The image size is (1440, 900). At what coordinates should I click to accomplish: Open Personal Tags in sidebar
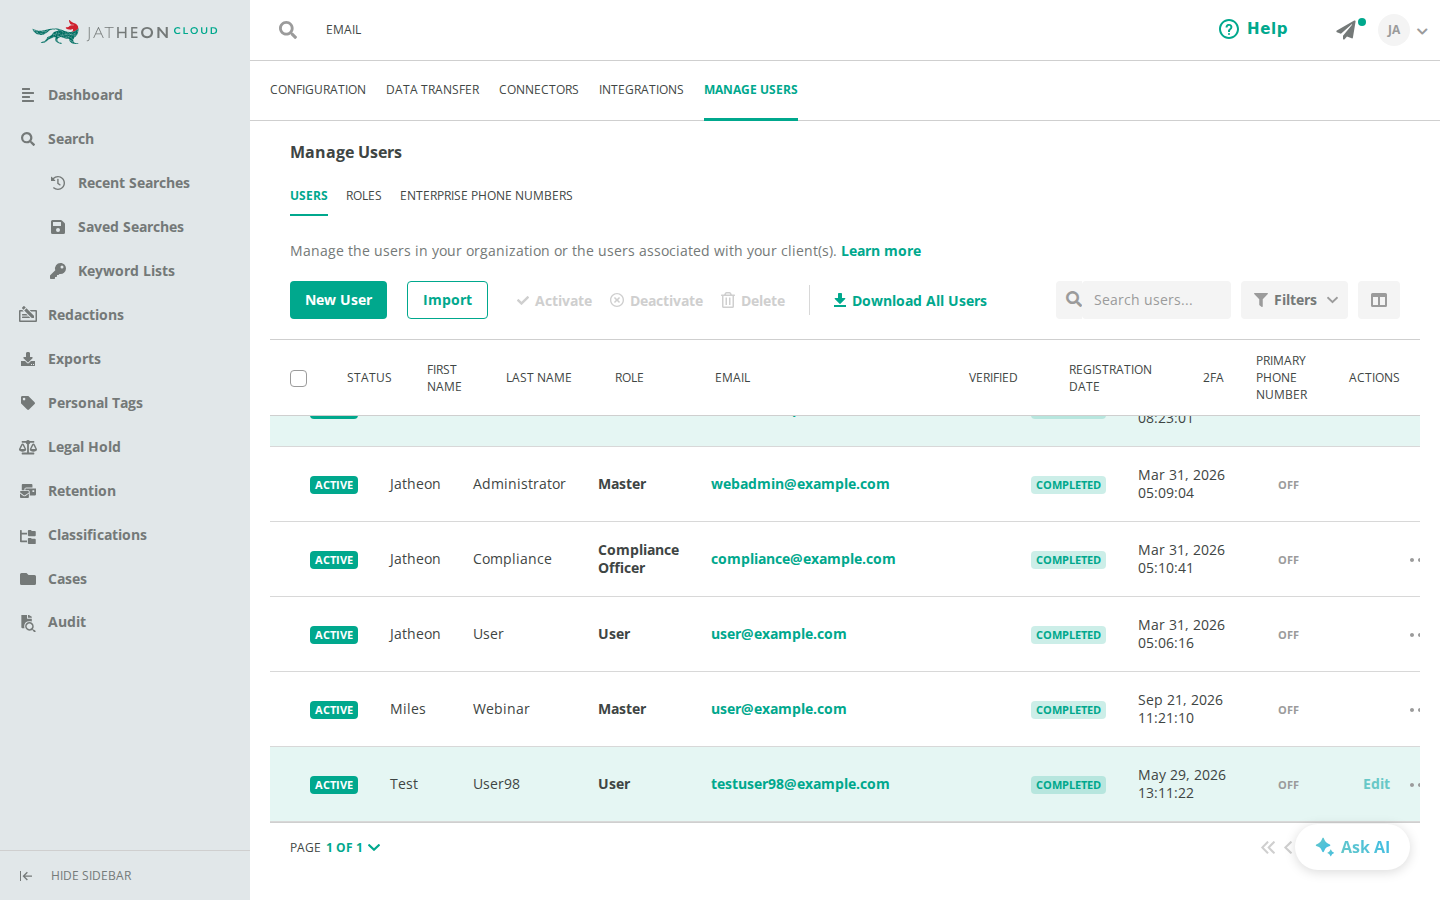point(95,403)
